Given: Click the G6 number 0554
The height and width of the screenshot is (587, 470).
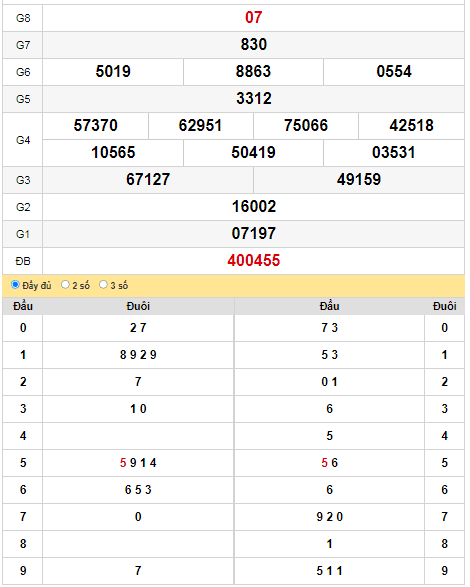Looking at the screenshot, I should coord(394,72).
